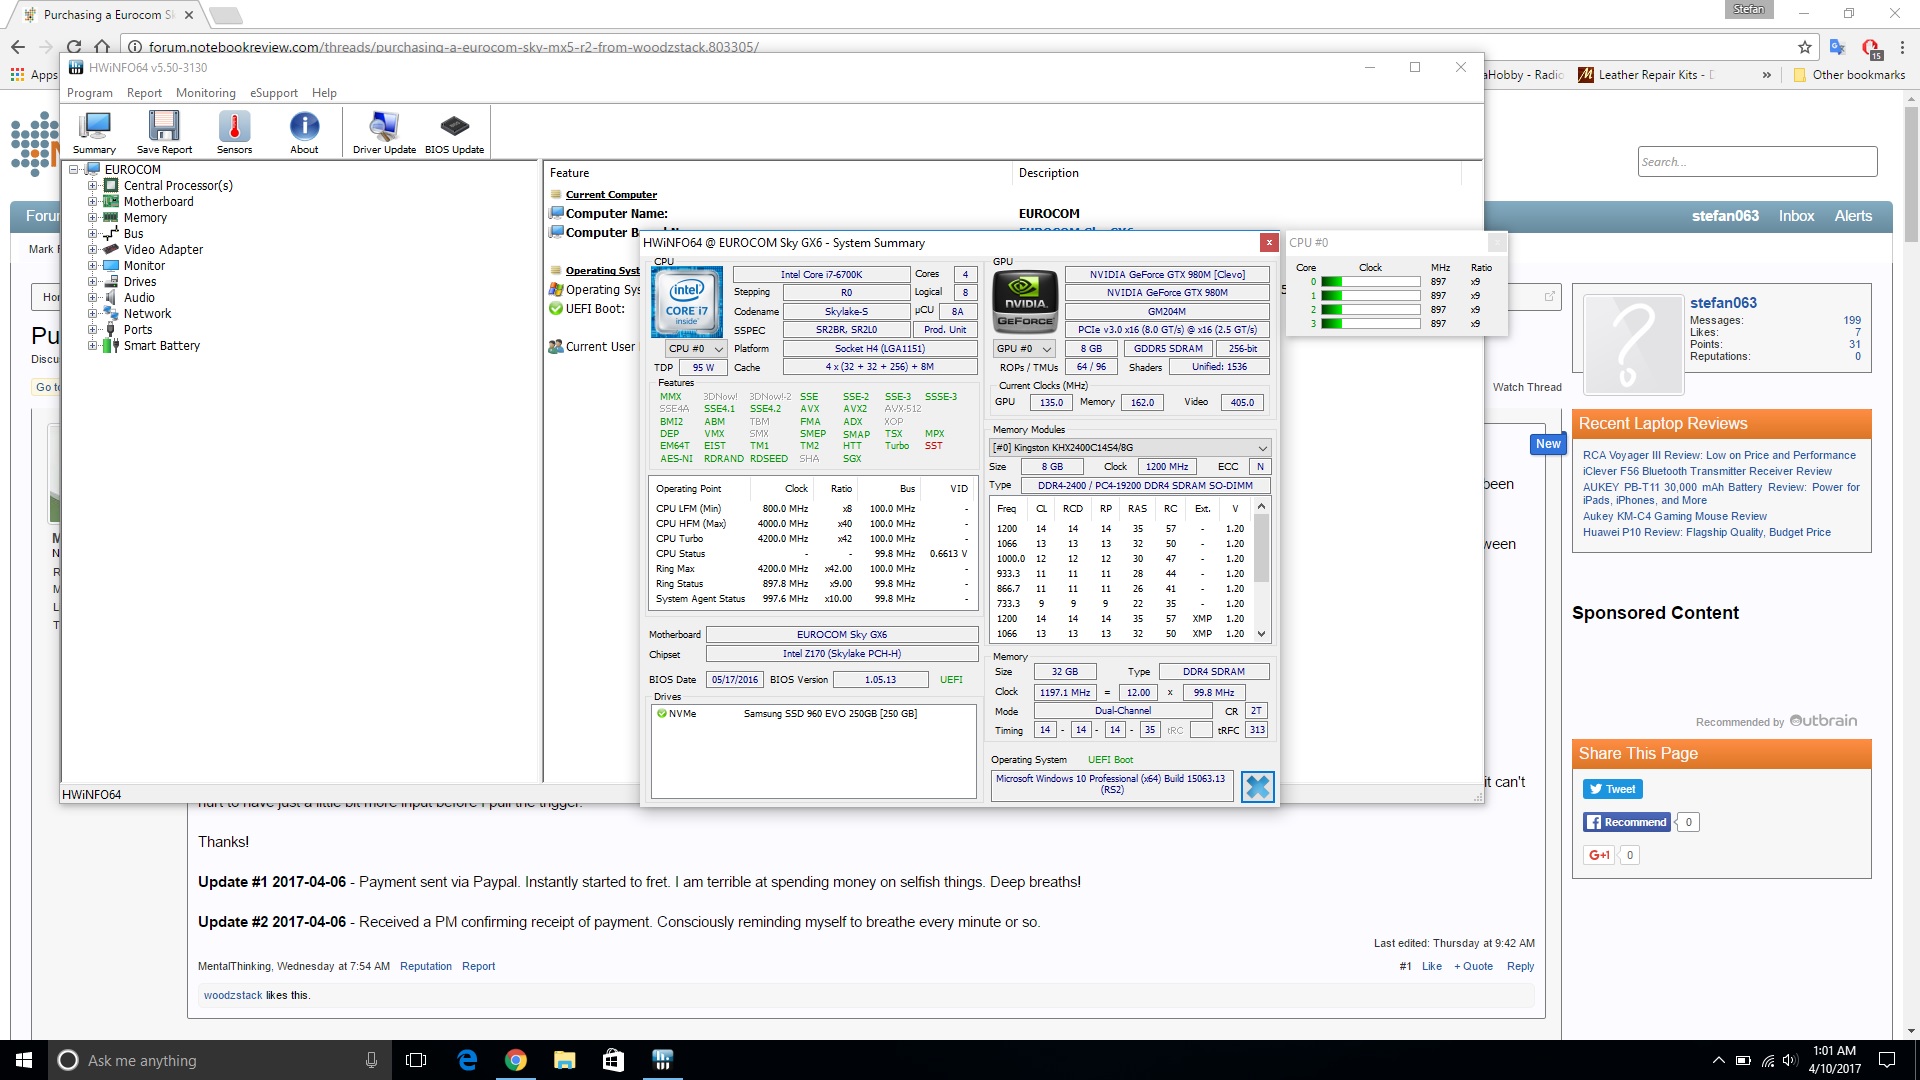Screen dimensions: 1920x1080
Task: Click the browser home icon
Action: point(102,47)
